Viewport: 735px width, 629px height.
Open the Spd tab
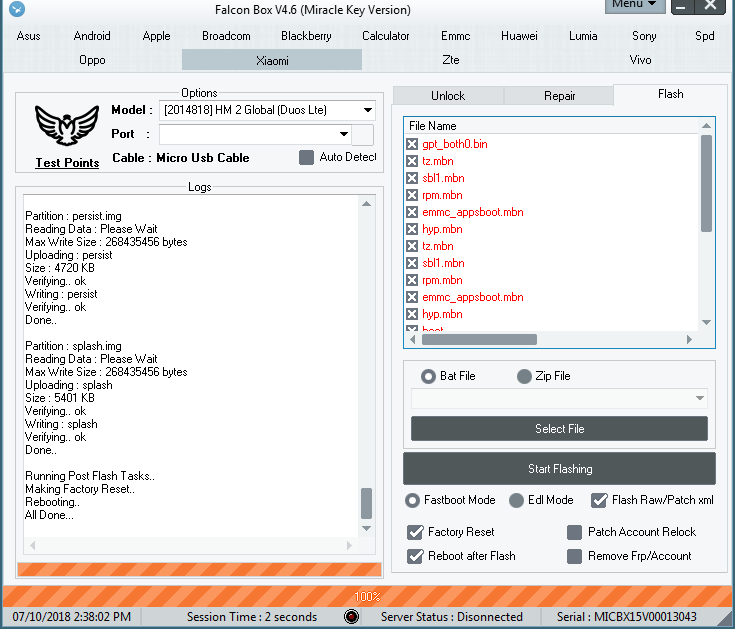pos(705,36)
